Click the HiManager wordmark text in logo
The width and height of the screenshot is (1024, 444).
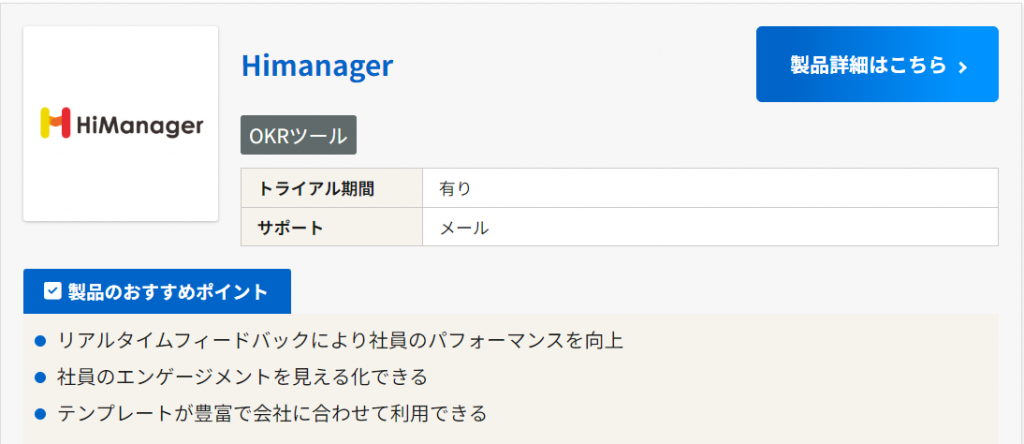point(139,124)
